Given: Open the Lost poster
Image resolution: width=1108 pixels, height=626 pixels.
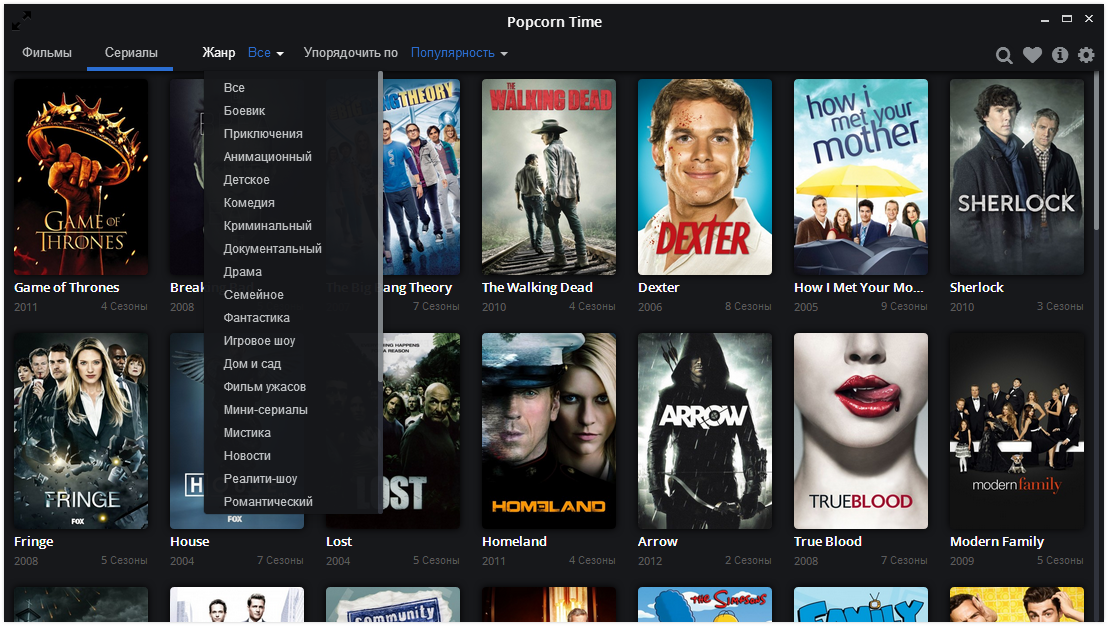Looking at the screenshot, I should 421,431.
